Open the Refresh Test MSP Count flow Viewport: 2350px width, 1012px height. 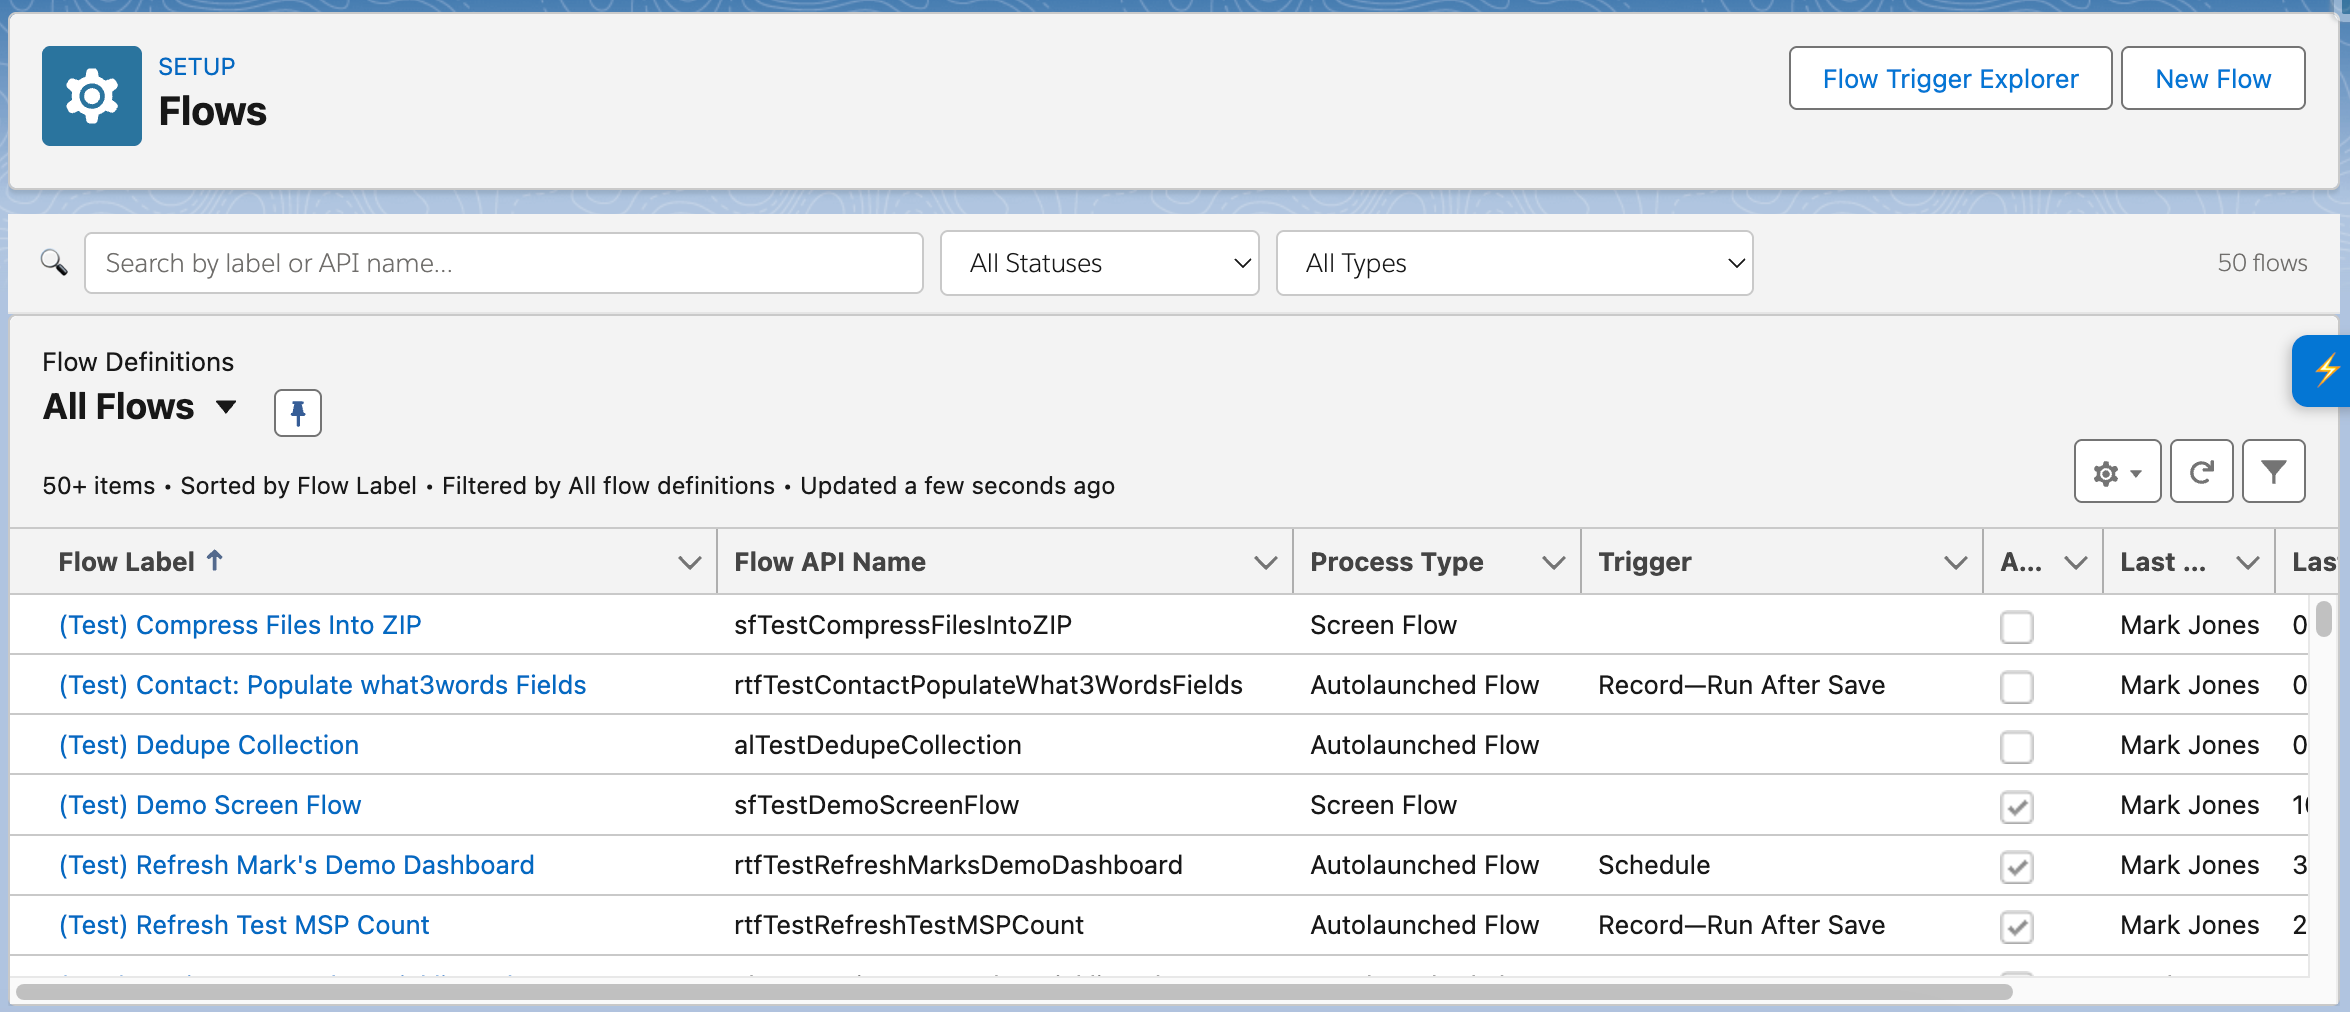point(243,925)
